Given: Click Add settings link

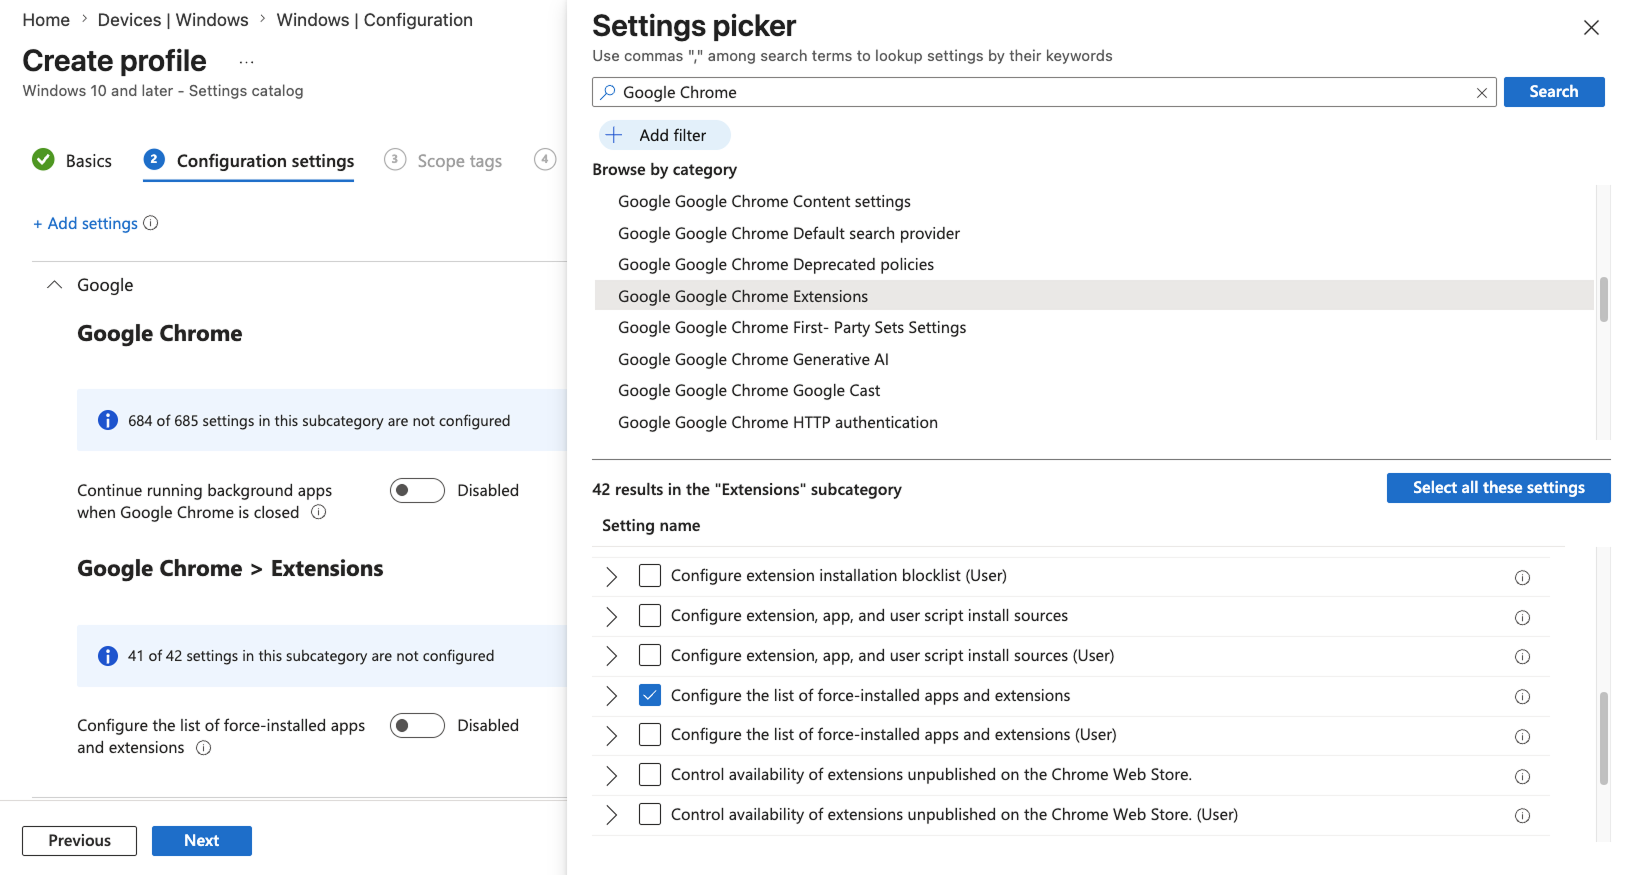Looking at the screenshot, I should click(x=85, y=224).
